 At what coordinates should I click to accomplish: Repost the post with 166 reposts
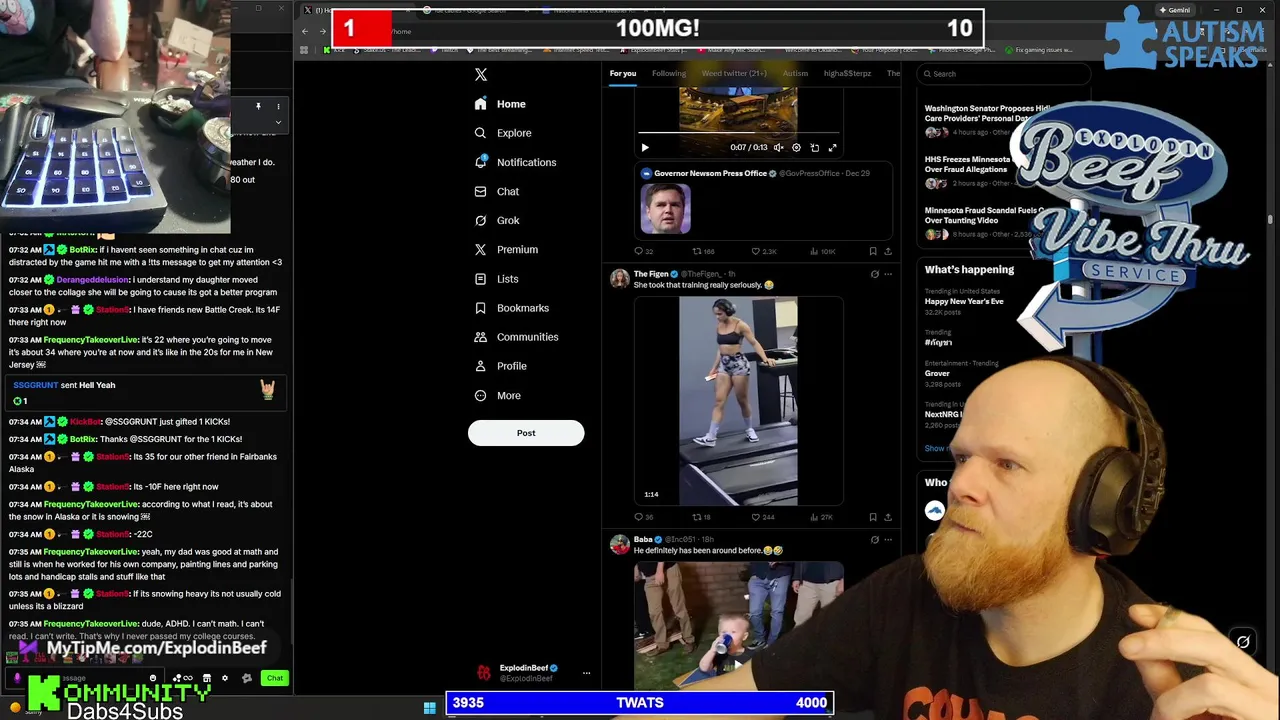click(x=703, y=251)
